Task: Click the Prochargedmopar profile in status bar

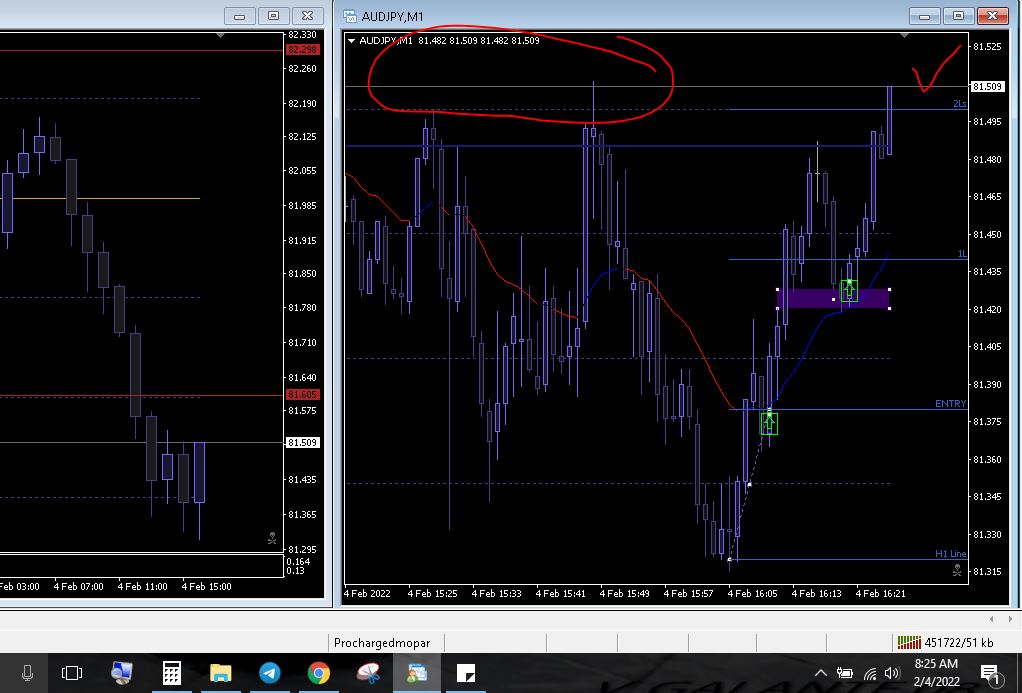Action: coord(382,643)
